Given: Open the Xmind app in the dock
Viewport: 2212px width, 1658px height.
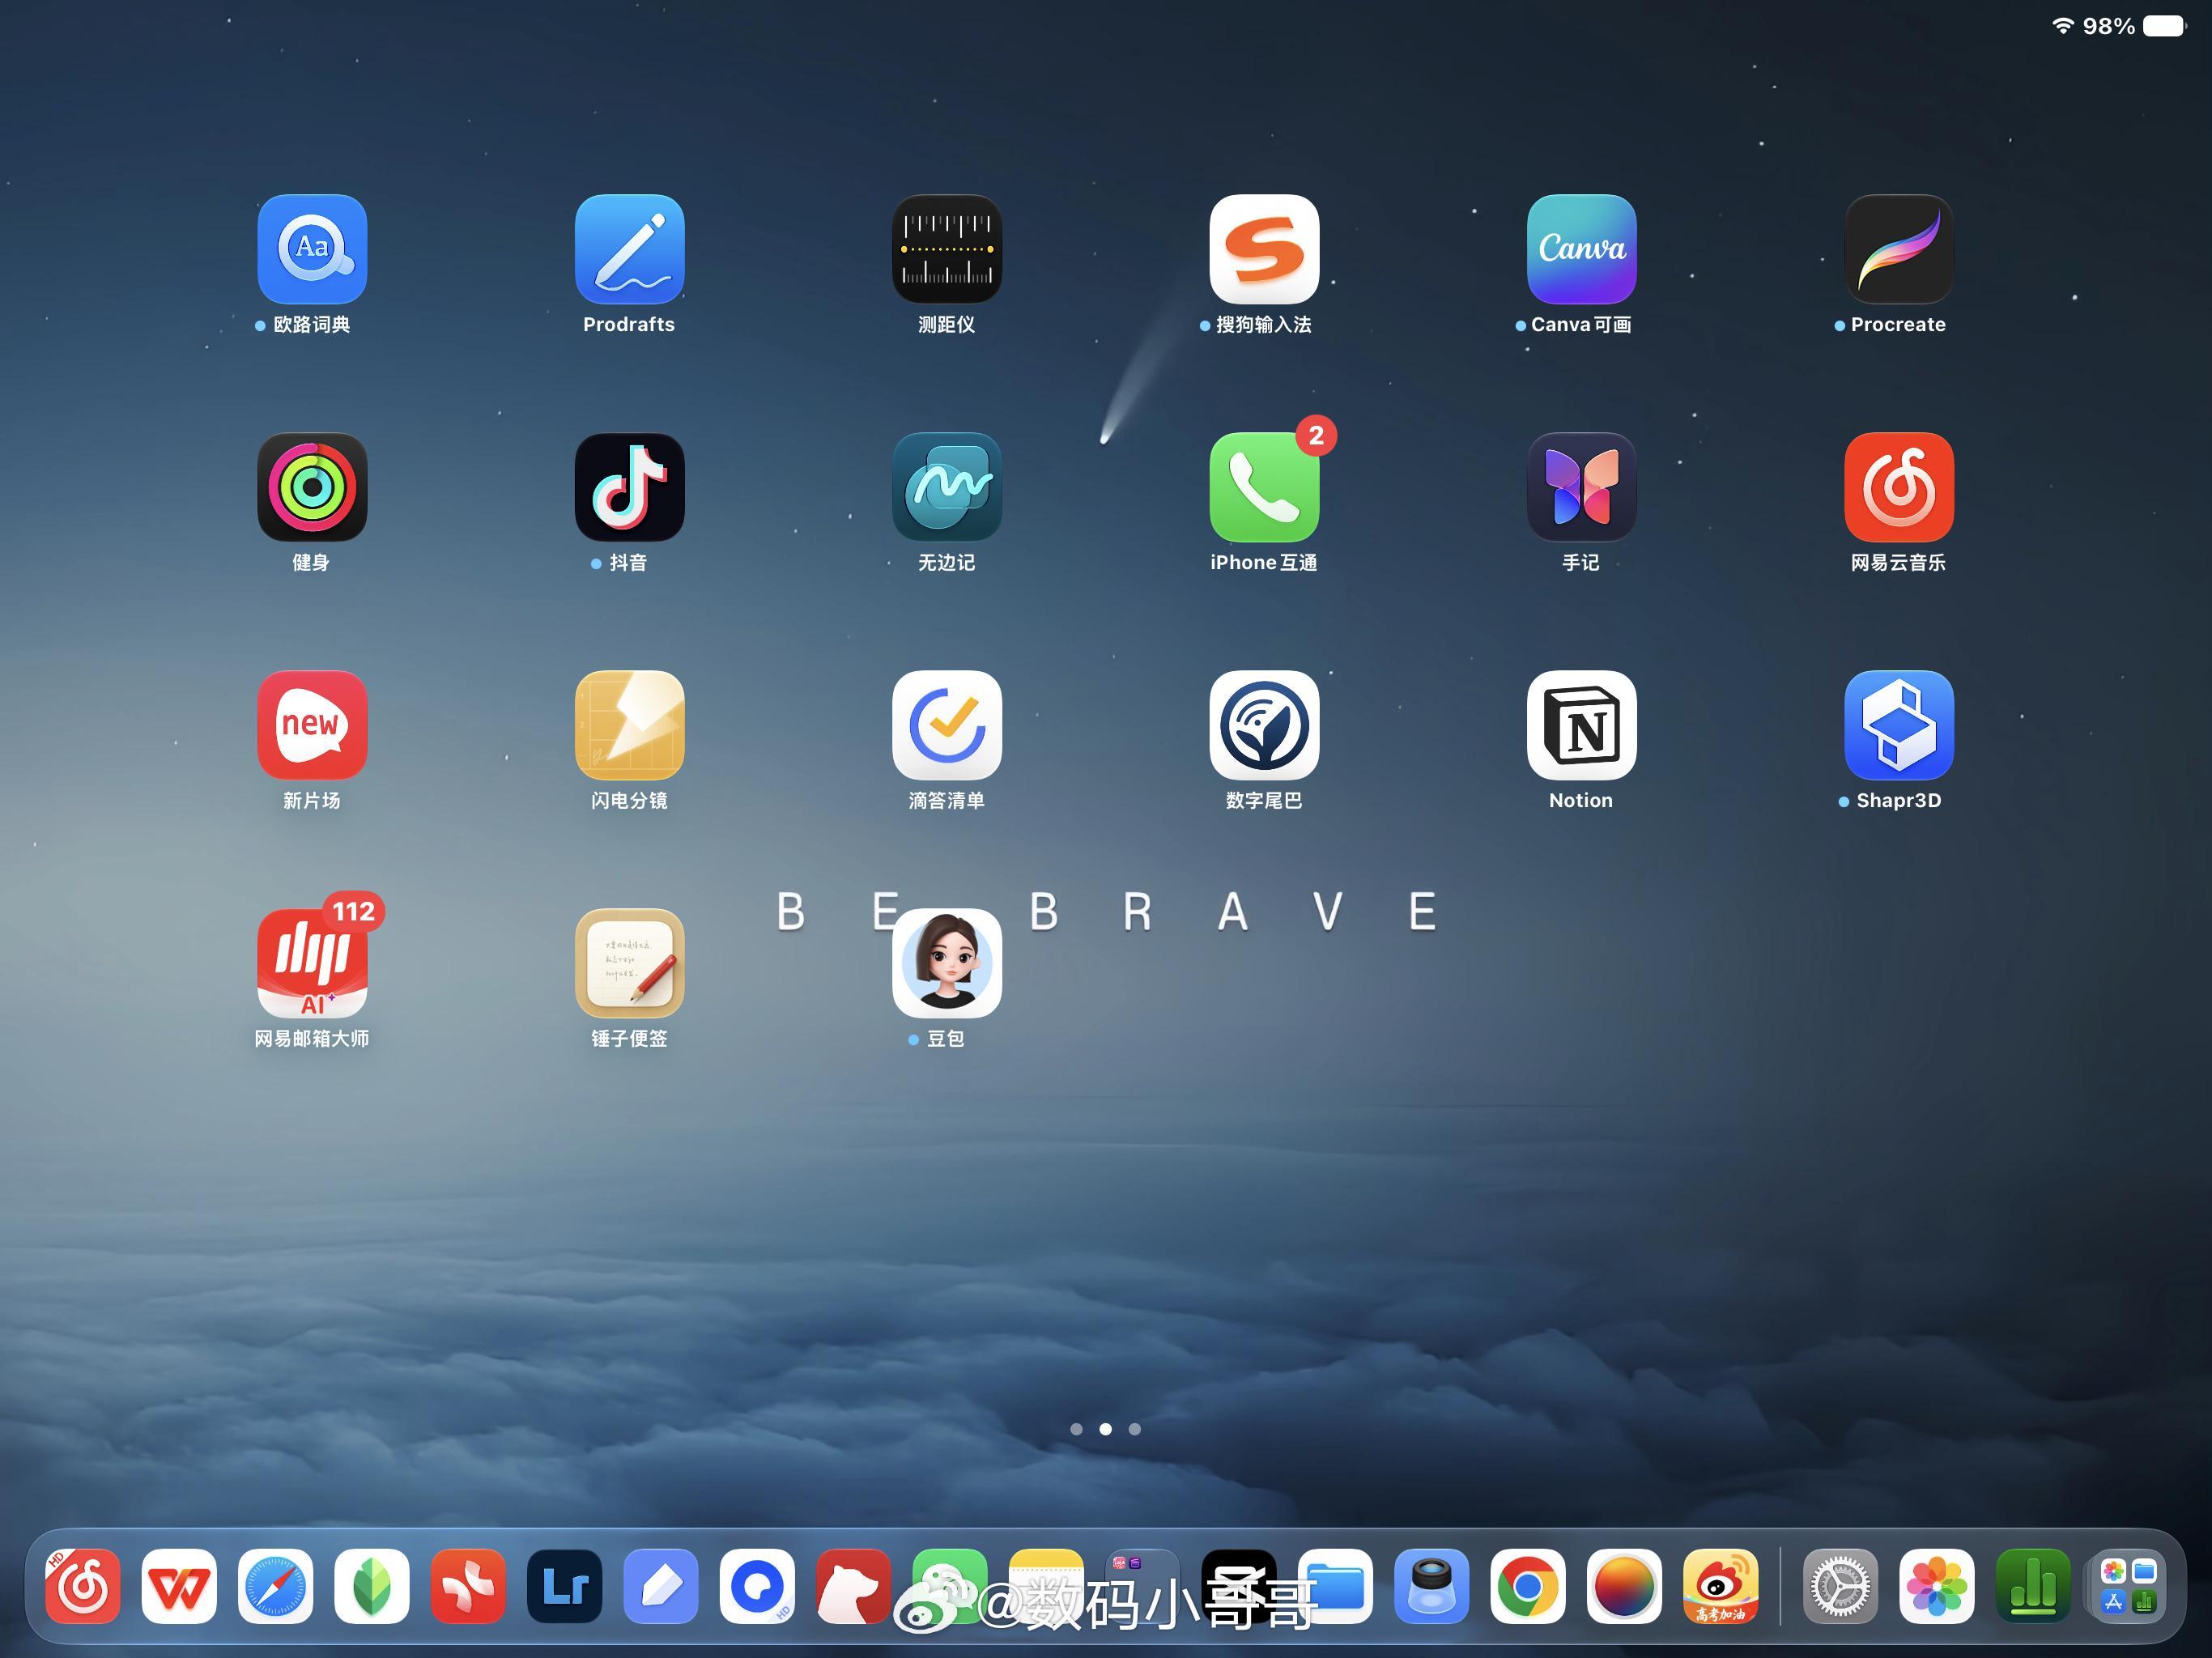Looking at the screenshot, I should (x=468, y=1586).
